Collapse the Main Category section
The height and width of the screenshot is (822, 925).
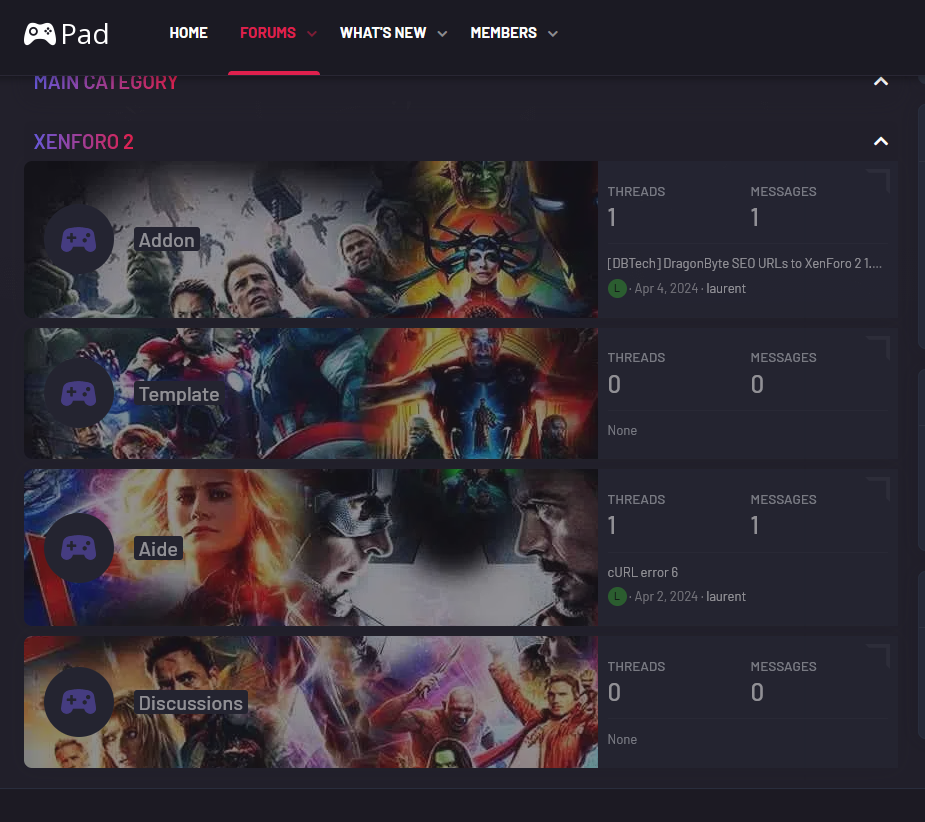(x=880, y=82)
